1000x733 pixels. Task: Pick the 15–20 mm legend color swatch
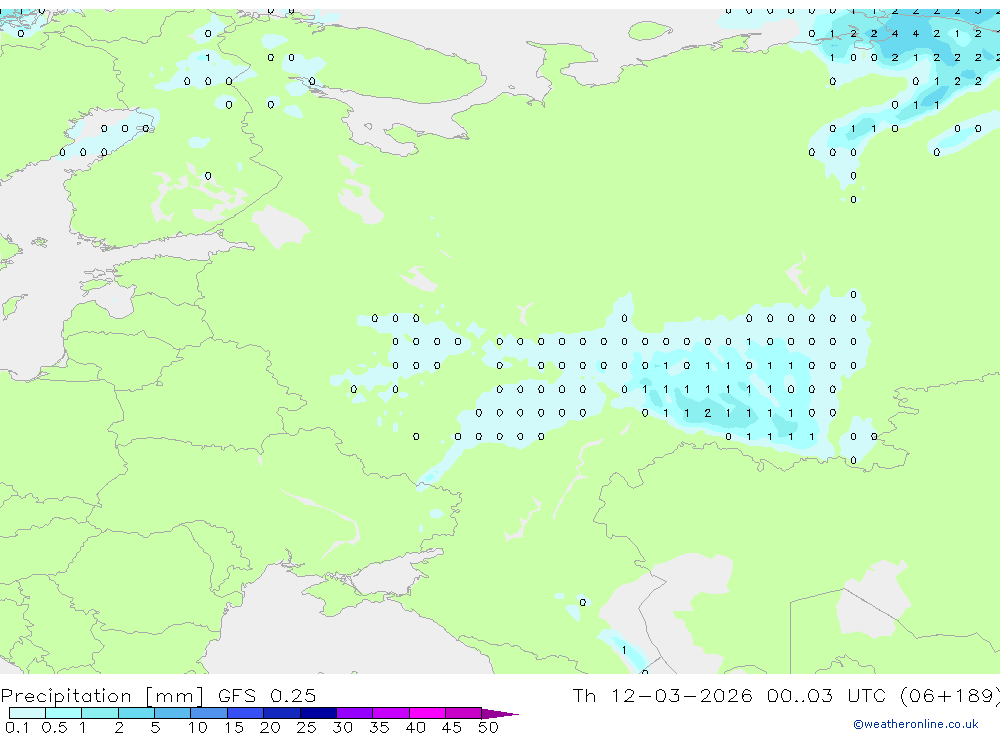tap(246, 713)
